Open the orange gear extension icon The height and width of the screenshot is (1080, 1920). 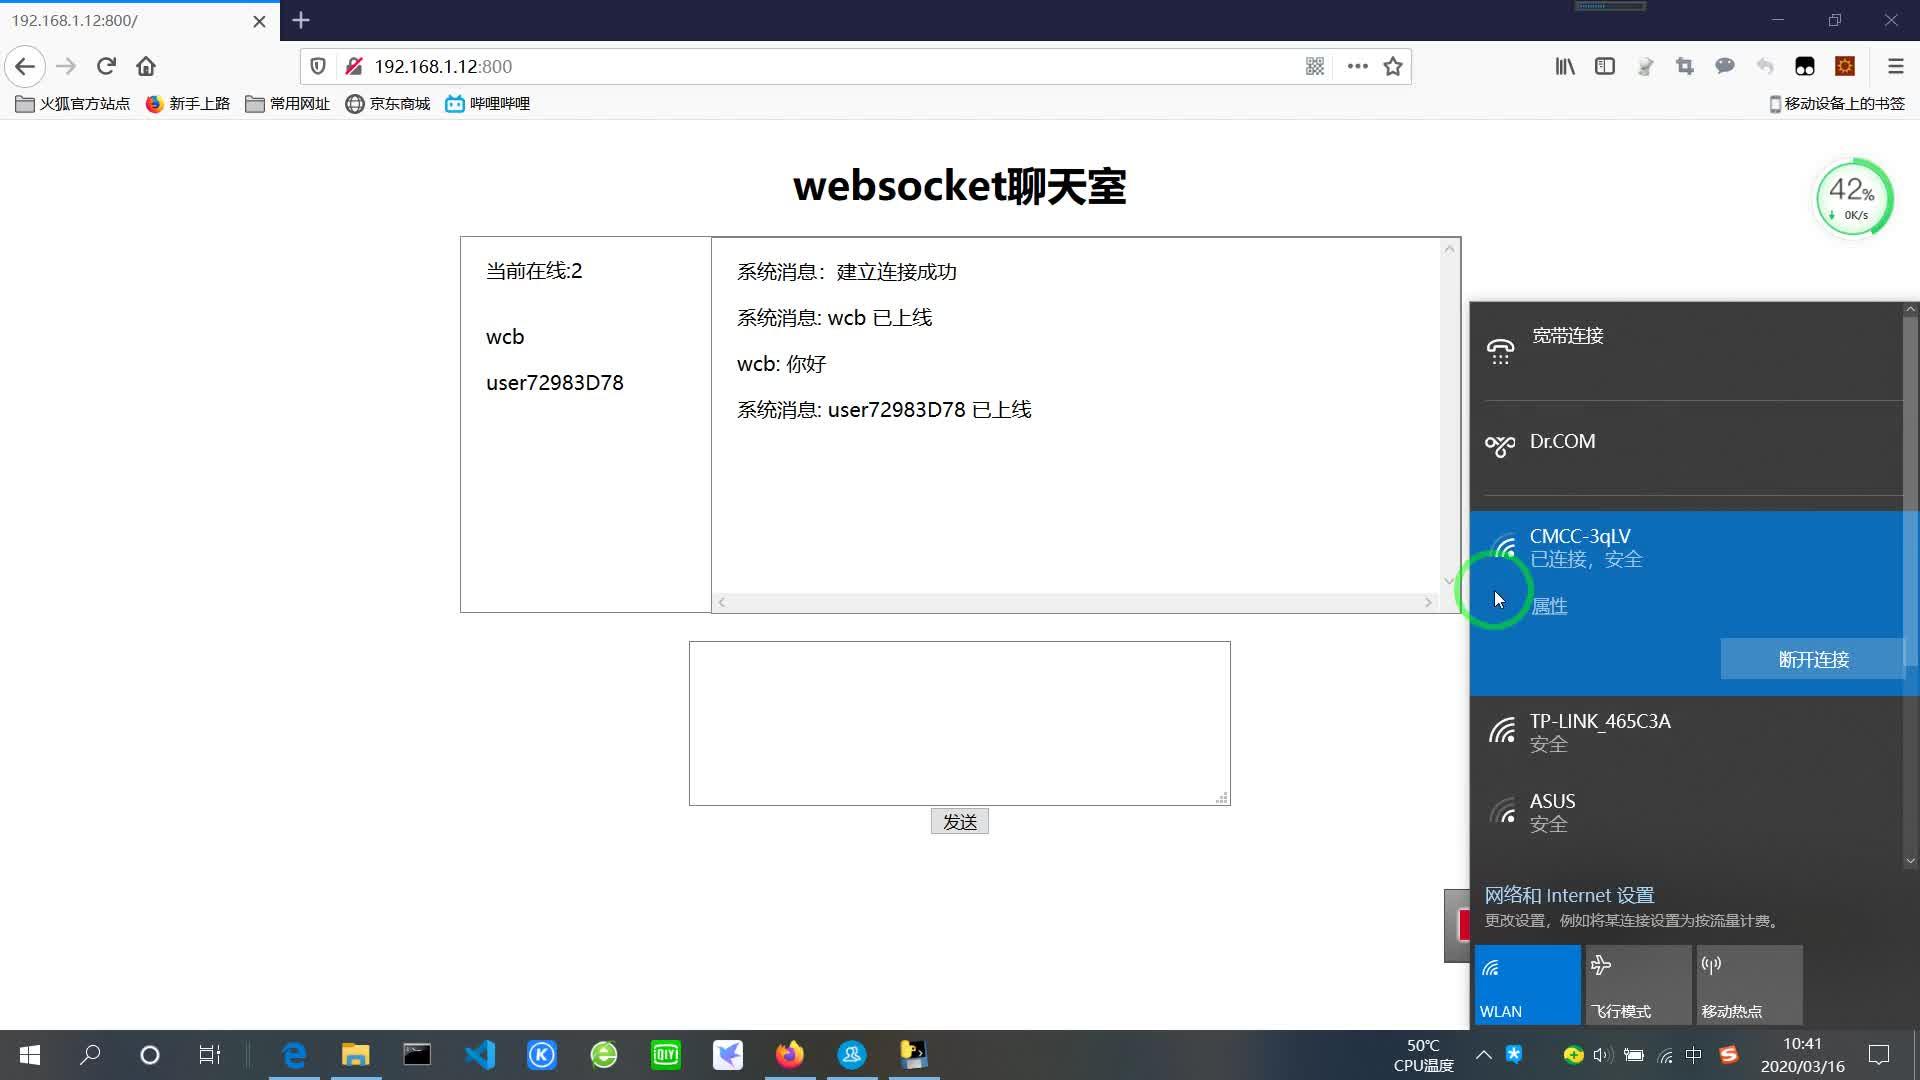pyautogui.click(x=1845, y=66)
